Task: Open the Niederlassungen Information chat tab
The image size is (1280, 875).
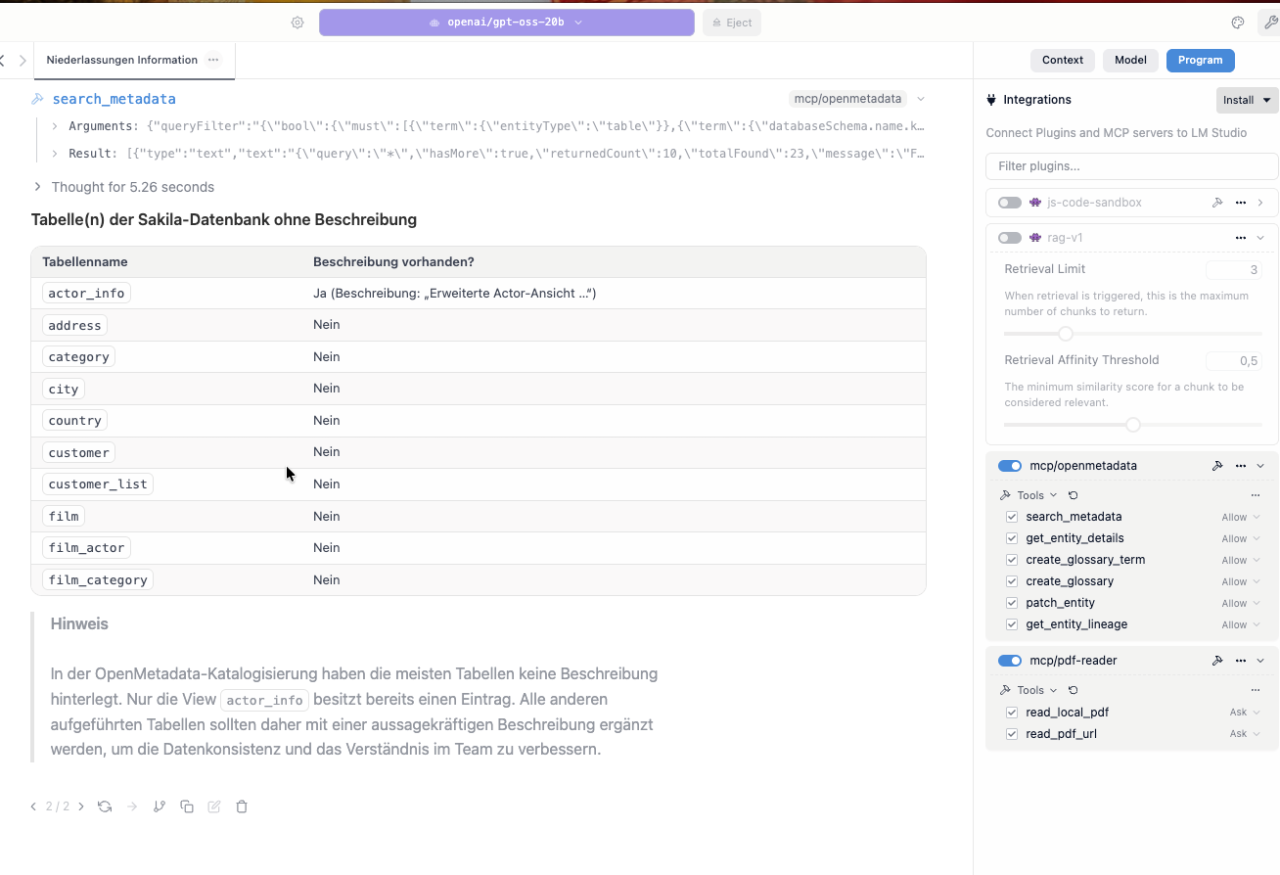Action: point(120,59)
